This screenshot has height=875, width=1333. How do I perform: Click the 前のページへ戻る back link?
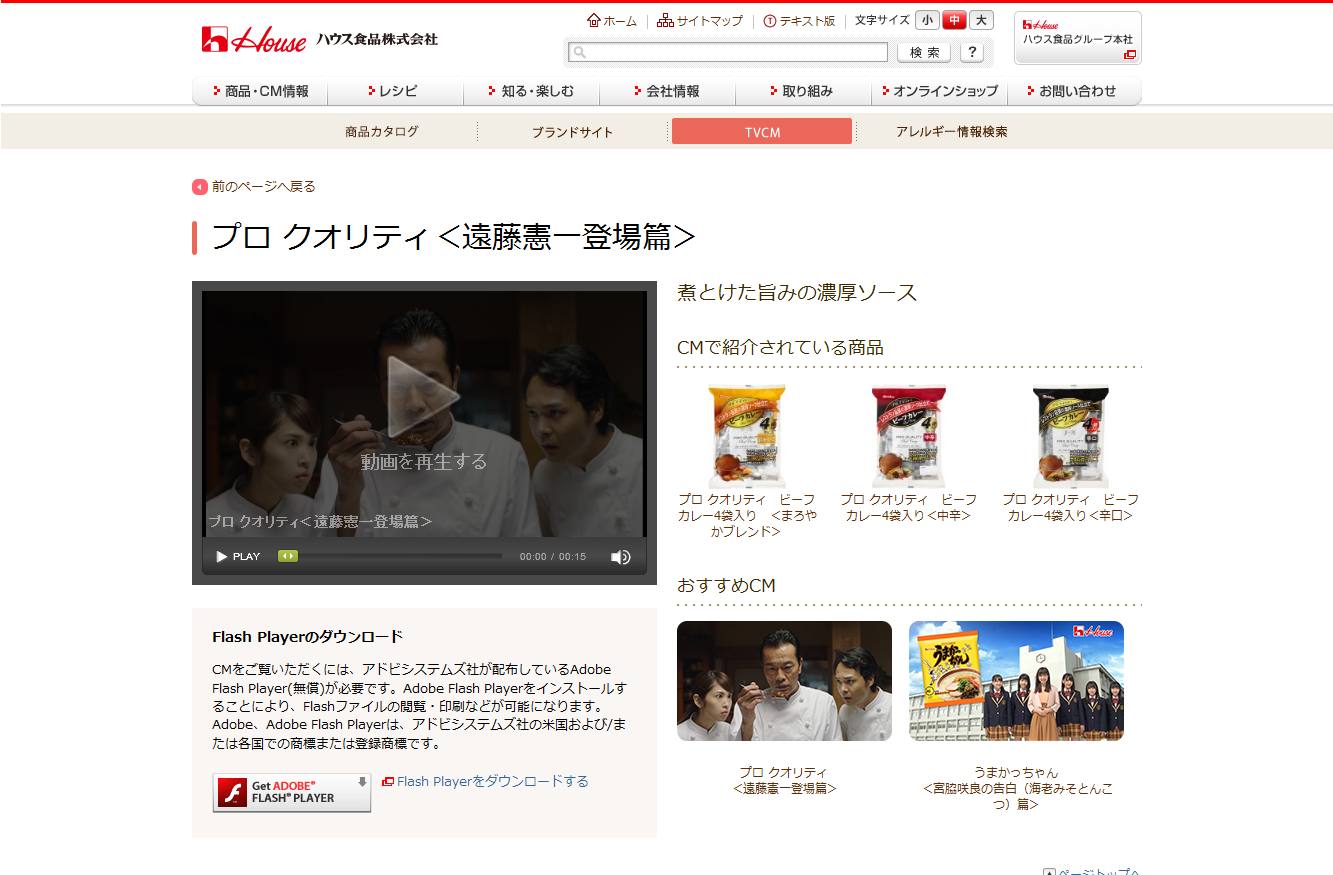coord(254,186)
